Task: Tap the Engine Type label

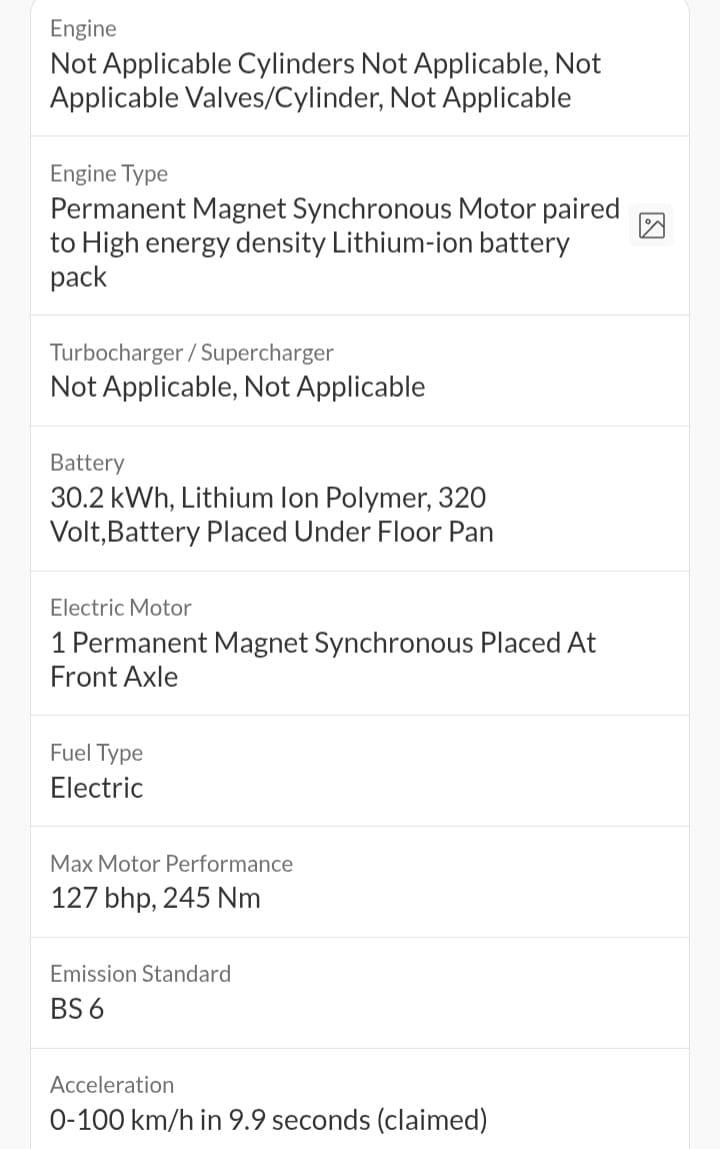Action: point(109,174)
